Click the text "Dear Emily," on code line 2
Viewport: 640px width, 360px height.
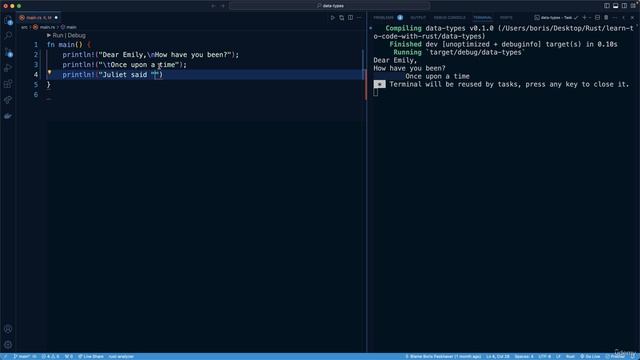pos(124,55)
